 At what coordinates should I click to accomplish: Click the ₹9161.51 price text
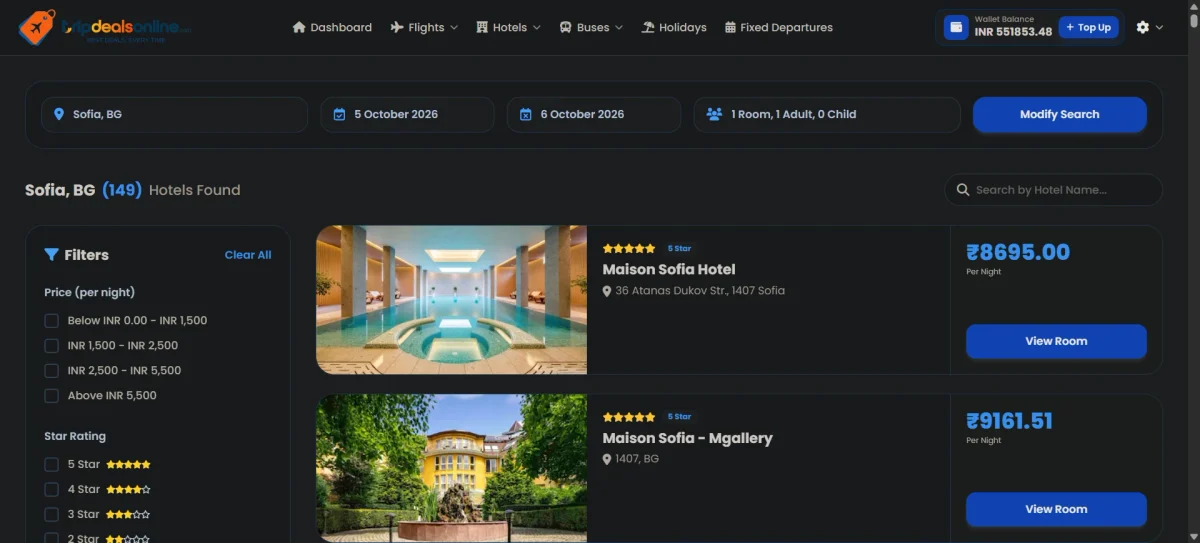(x=1009, y=420)
